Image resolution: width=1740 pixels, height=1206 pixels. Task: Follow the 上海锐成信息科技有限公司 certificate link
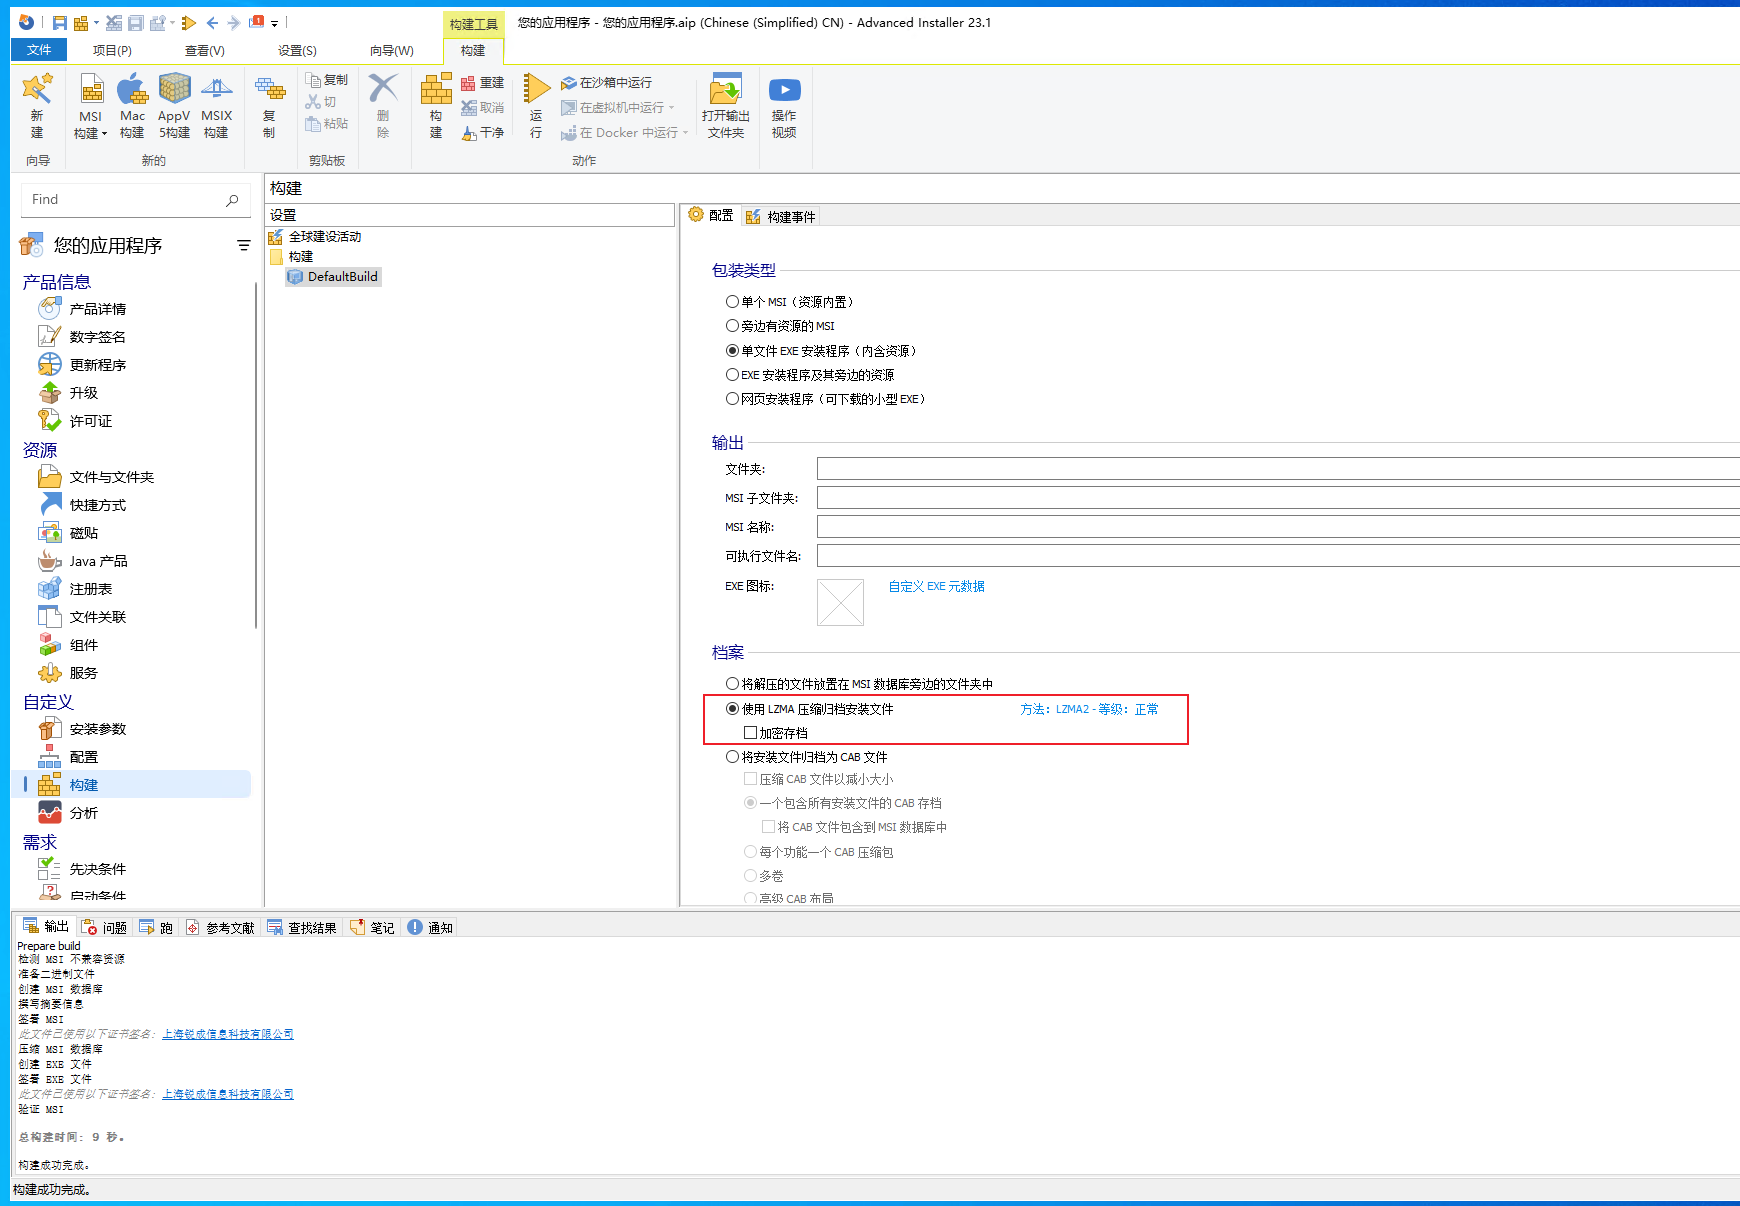point(227,1034)
